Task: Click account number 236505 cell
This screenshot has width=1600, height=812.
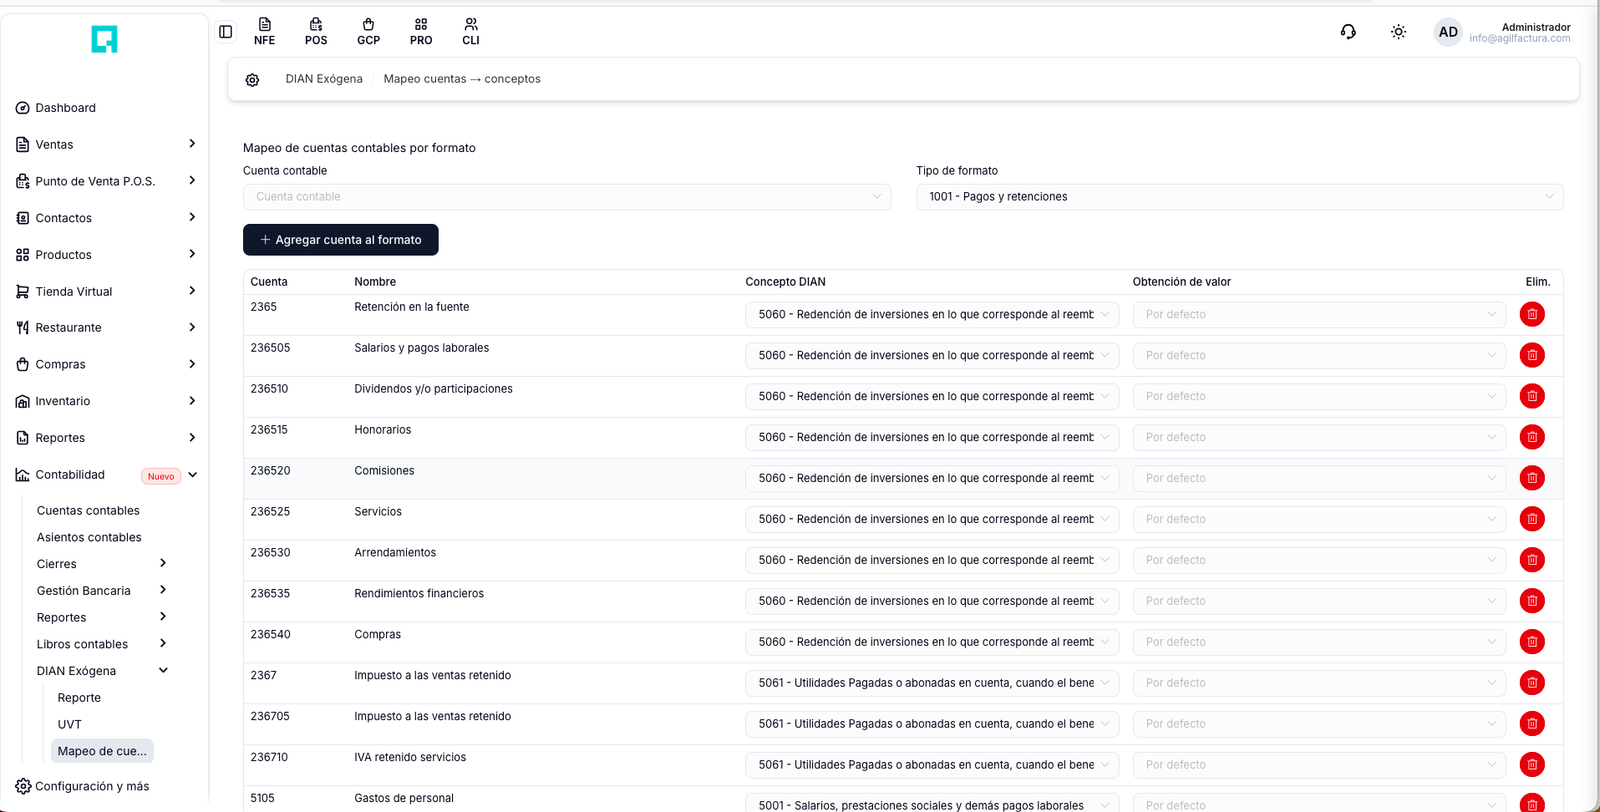Action: click(x=270, y=348)
